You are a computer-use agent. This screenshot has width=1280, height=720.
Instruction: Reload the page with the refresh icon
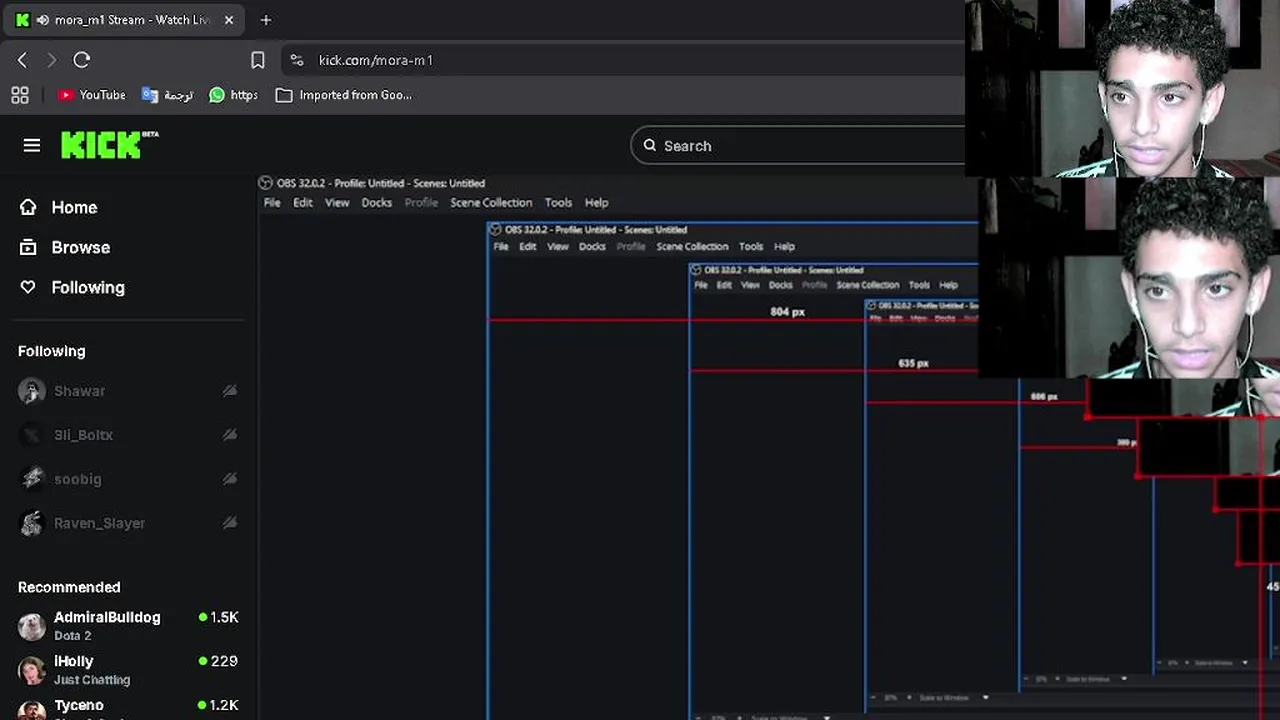(82, 60)
